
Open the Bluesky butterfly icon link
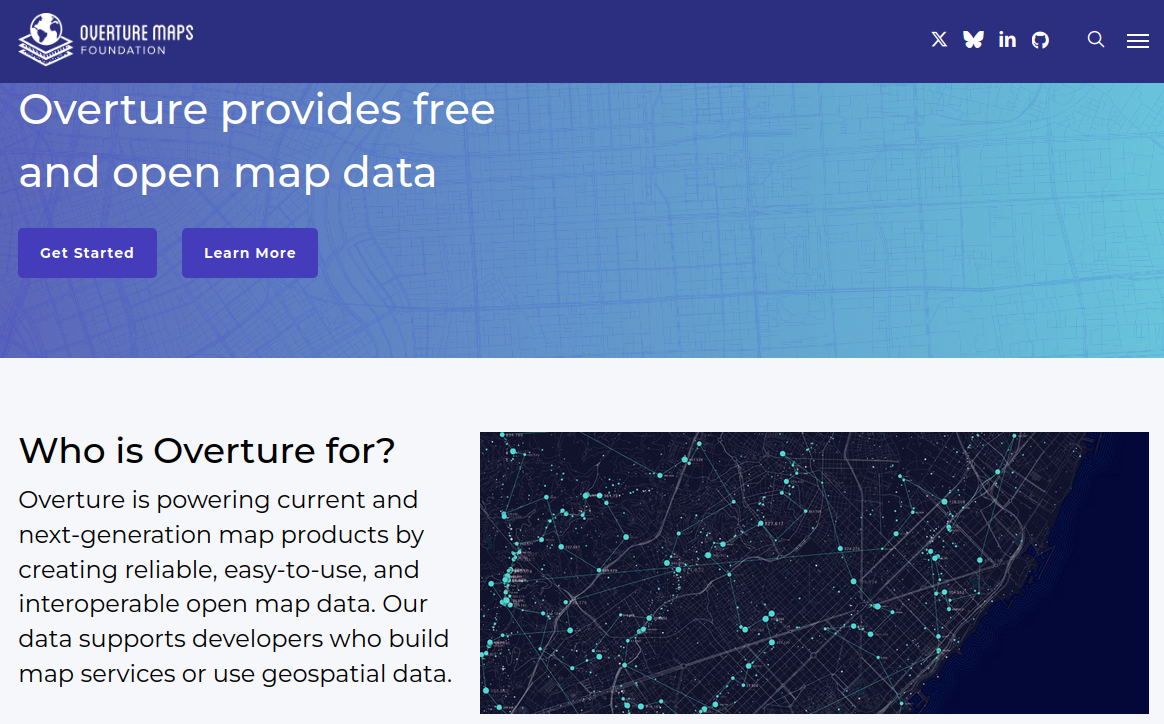click(x=973, y=40)
